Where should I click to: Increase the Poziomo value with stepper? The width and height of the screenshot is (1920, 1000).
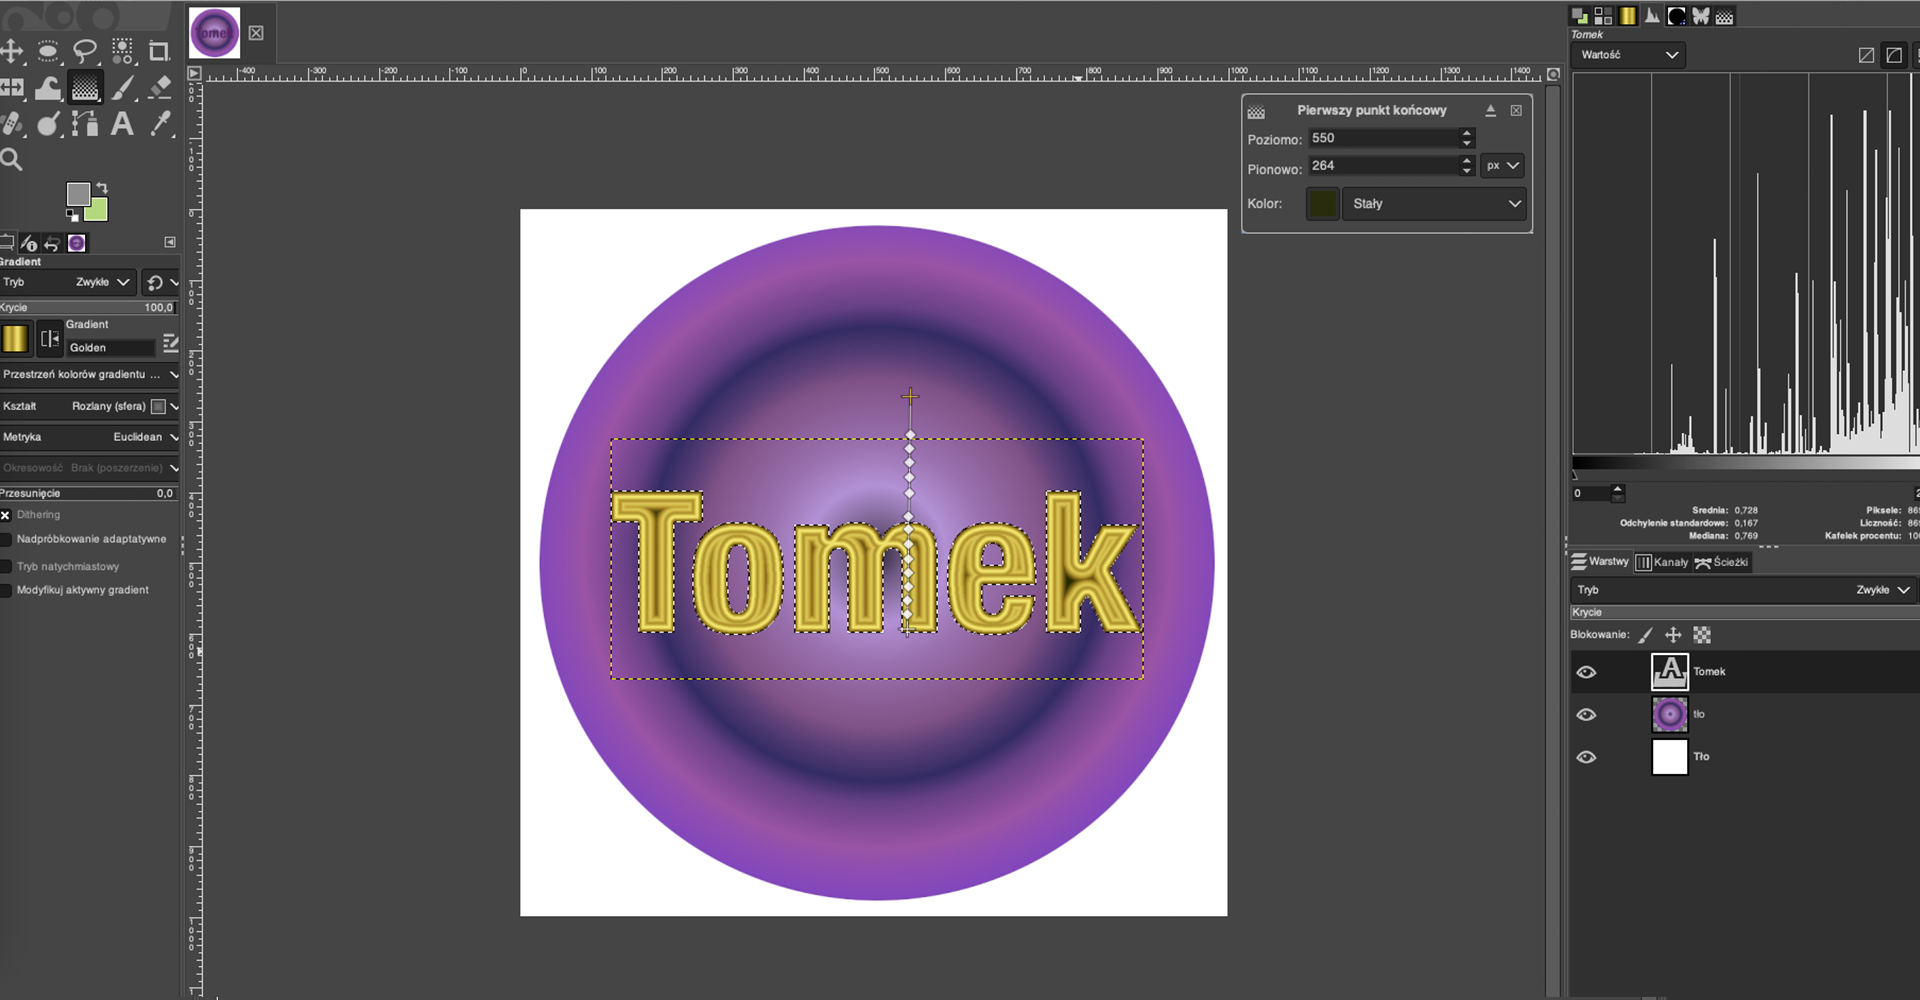(1467, 133)
